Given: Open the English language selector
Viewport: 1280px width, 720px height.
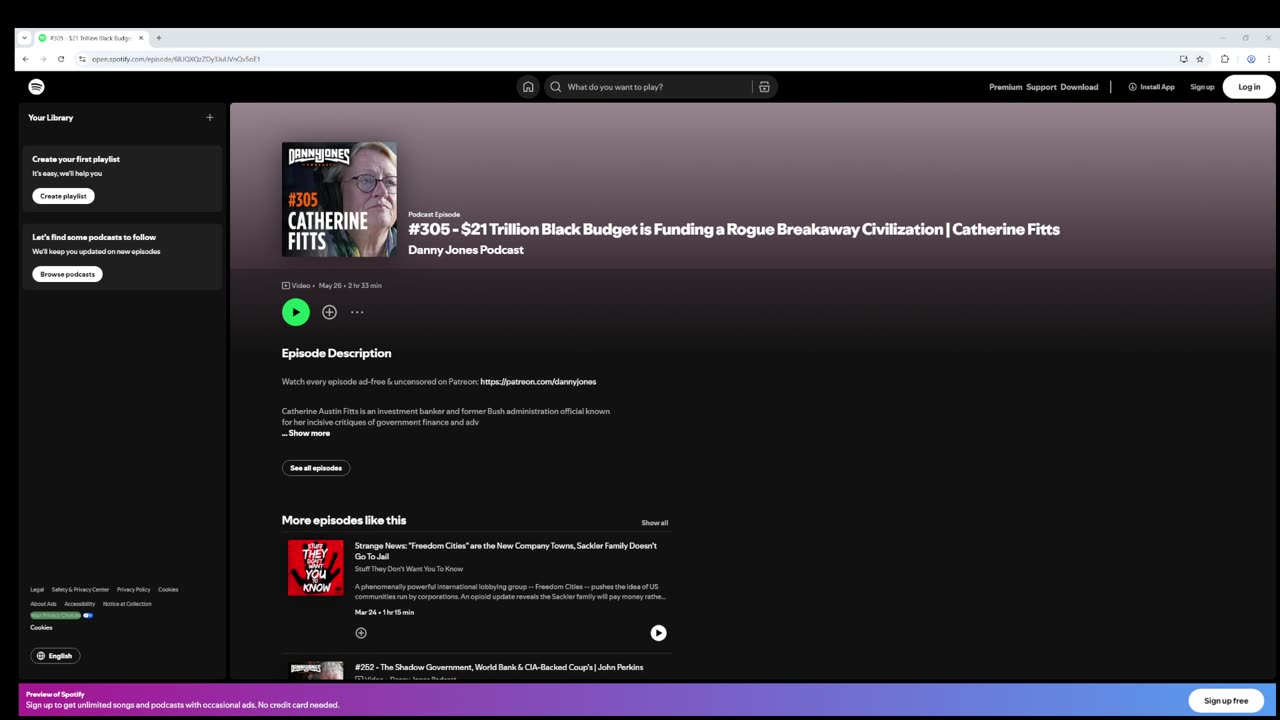Looking at the screenshot, I should coord(55,656).
